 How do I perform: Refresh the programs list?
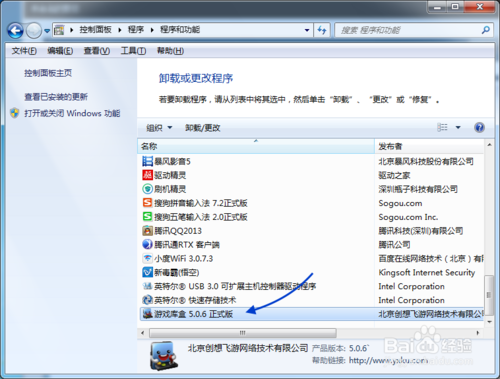(322, 30)
